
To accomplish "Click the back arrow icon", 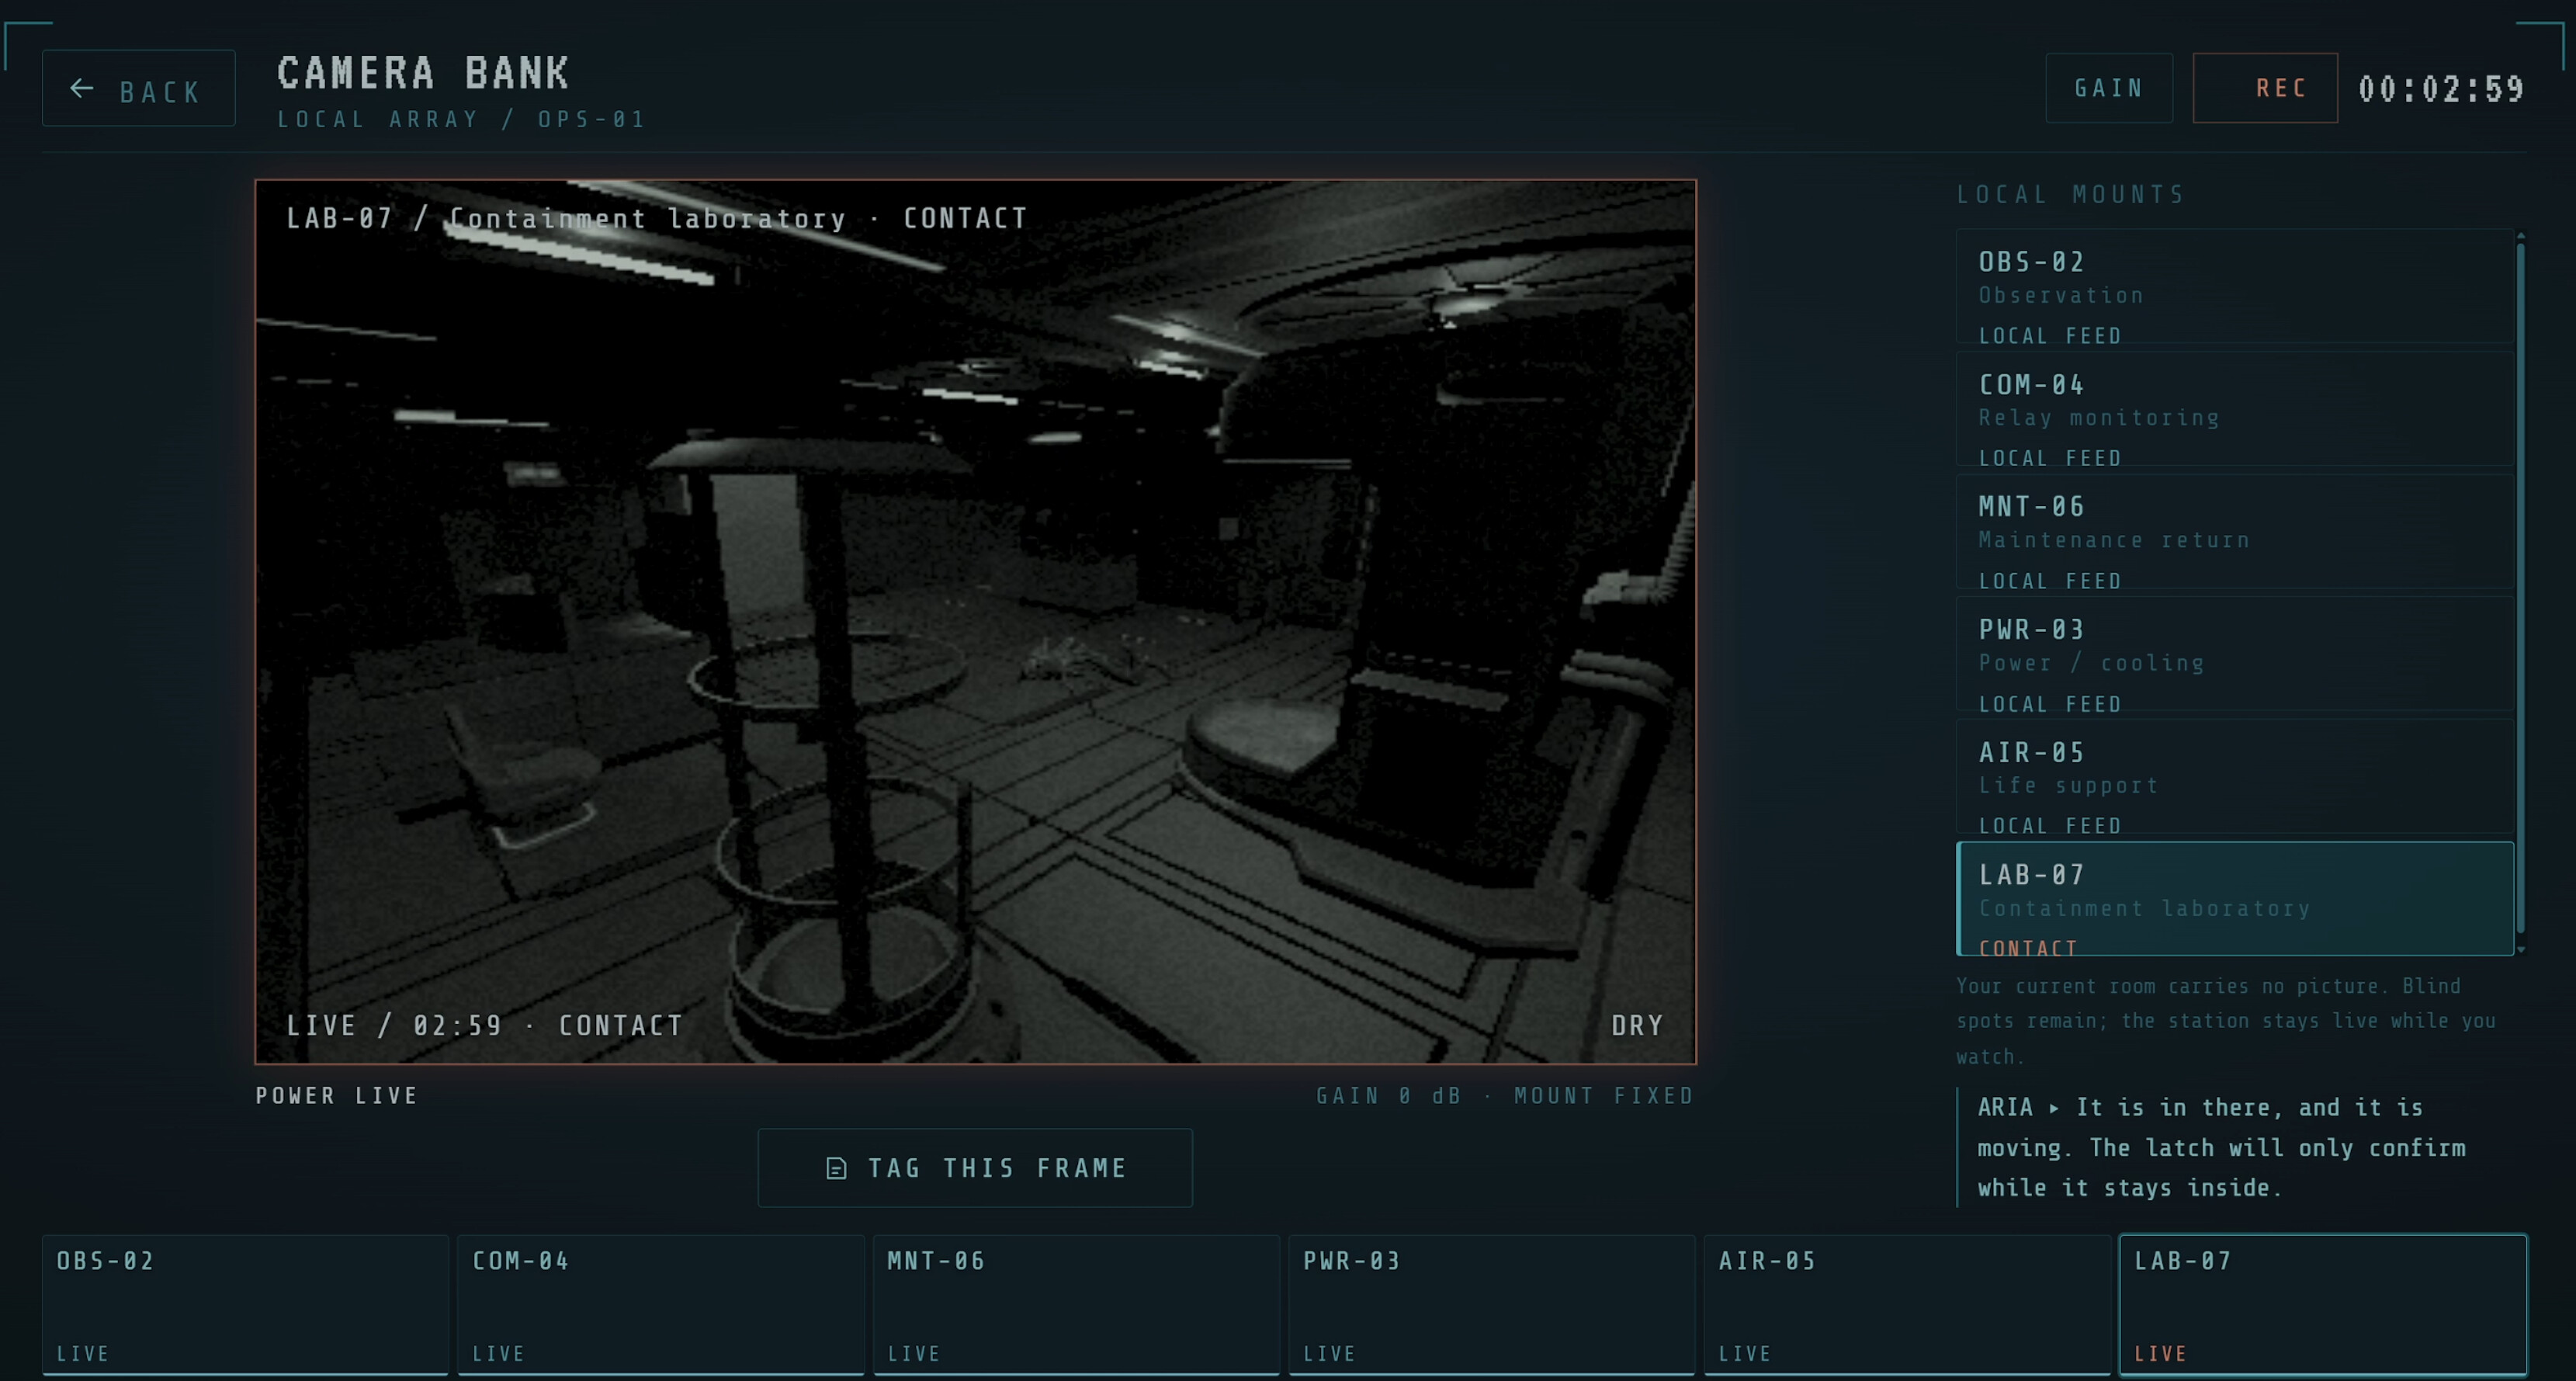I will pyautogui.click(x=82, y=89).
